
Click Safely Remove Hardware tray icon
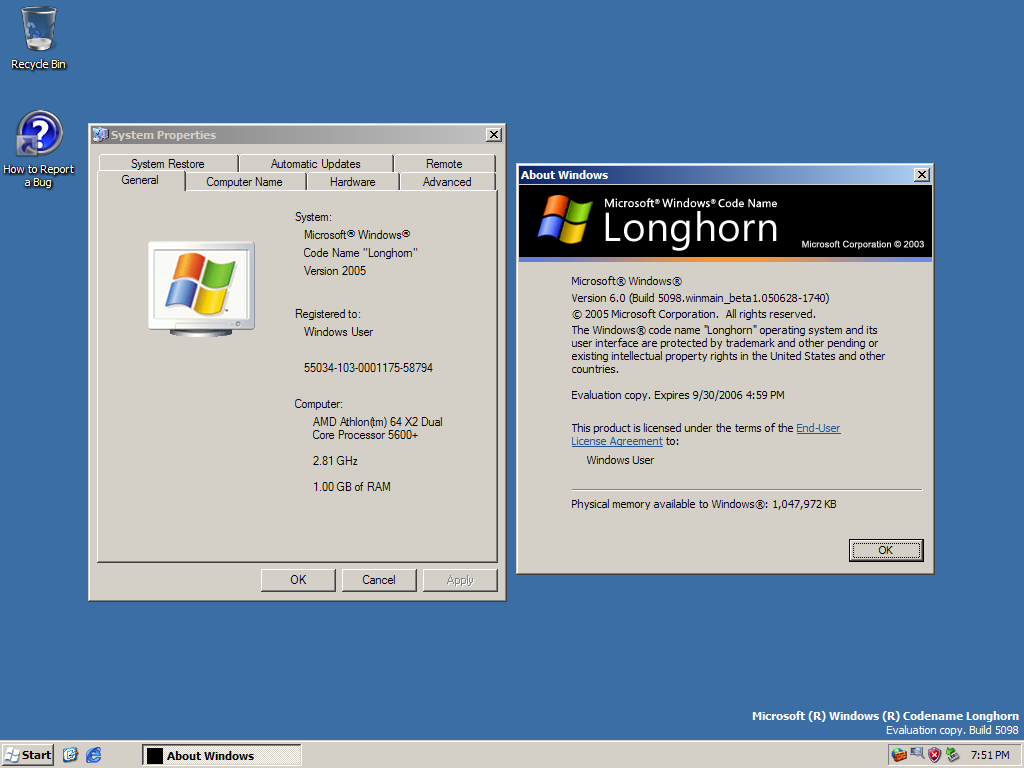(x=952, y=755)
